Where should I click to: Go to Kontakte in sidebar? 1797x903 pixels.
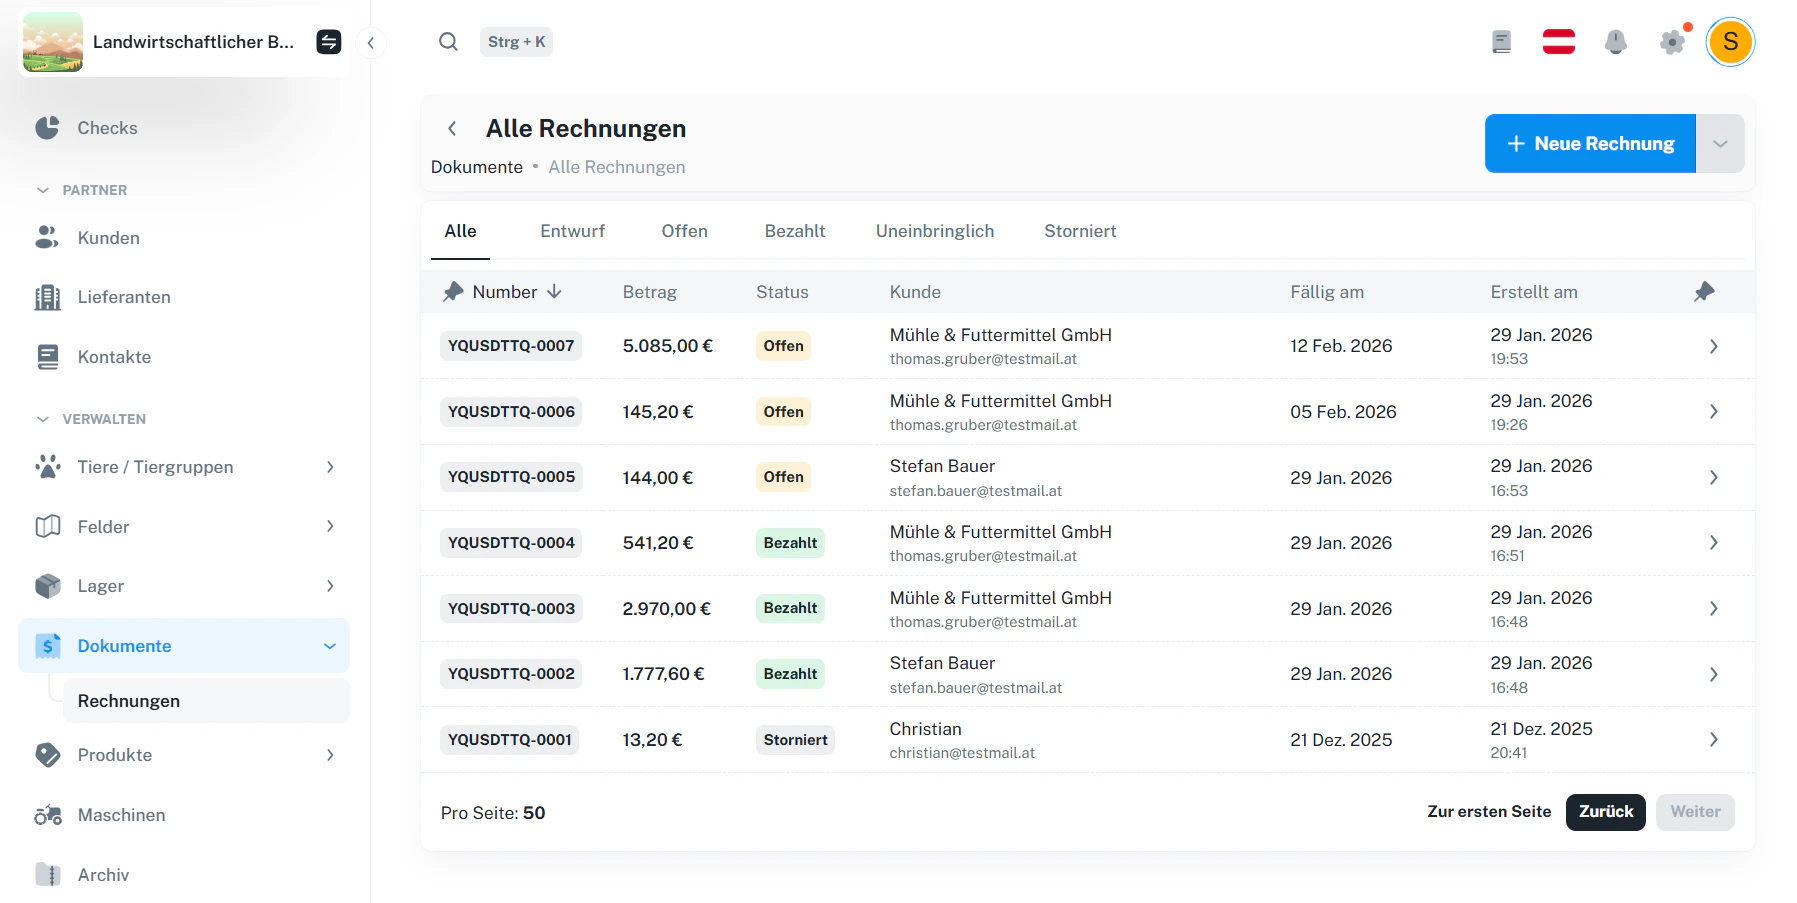184,357
